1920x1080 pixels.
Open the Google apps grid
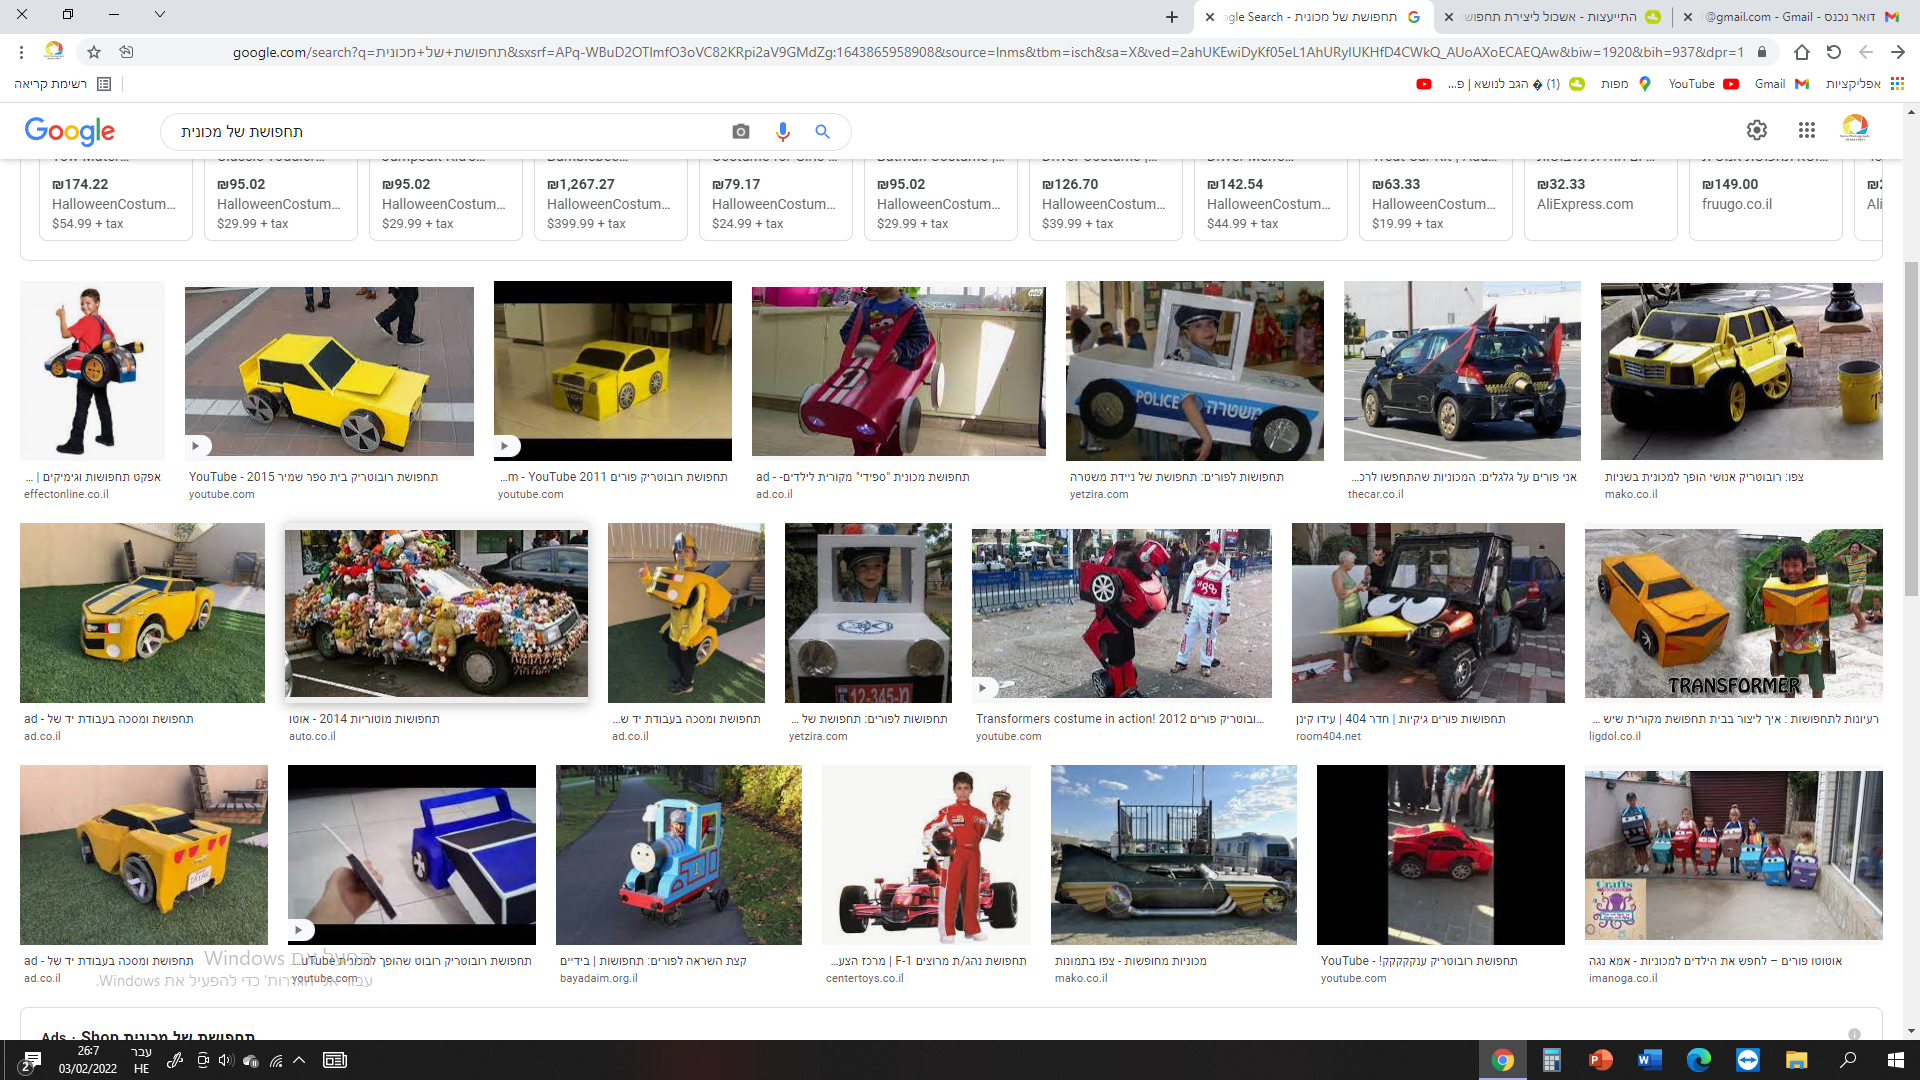[1806, 130]
